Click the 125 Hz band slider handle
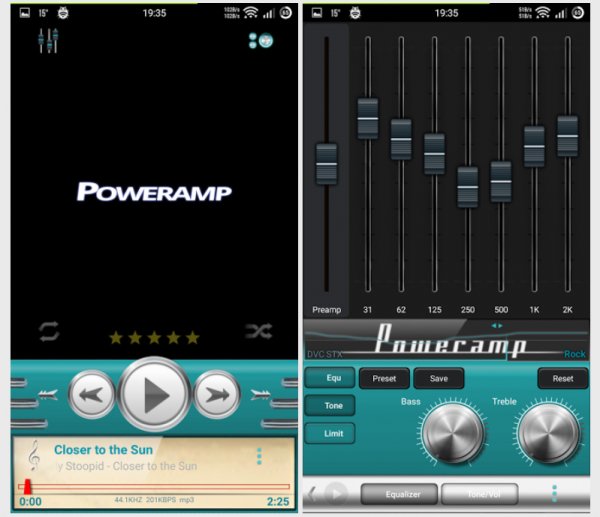 434,154
